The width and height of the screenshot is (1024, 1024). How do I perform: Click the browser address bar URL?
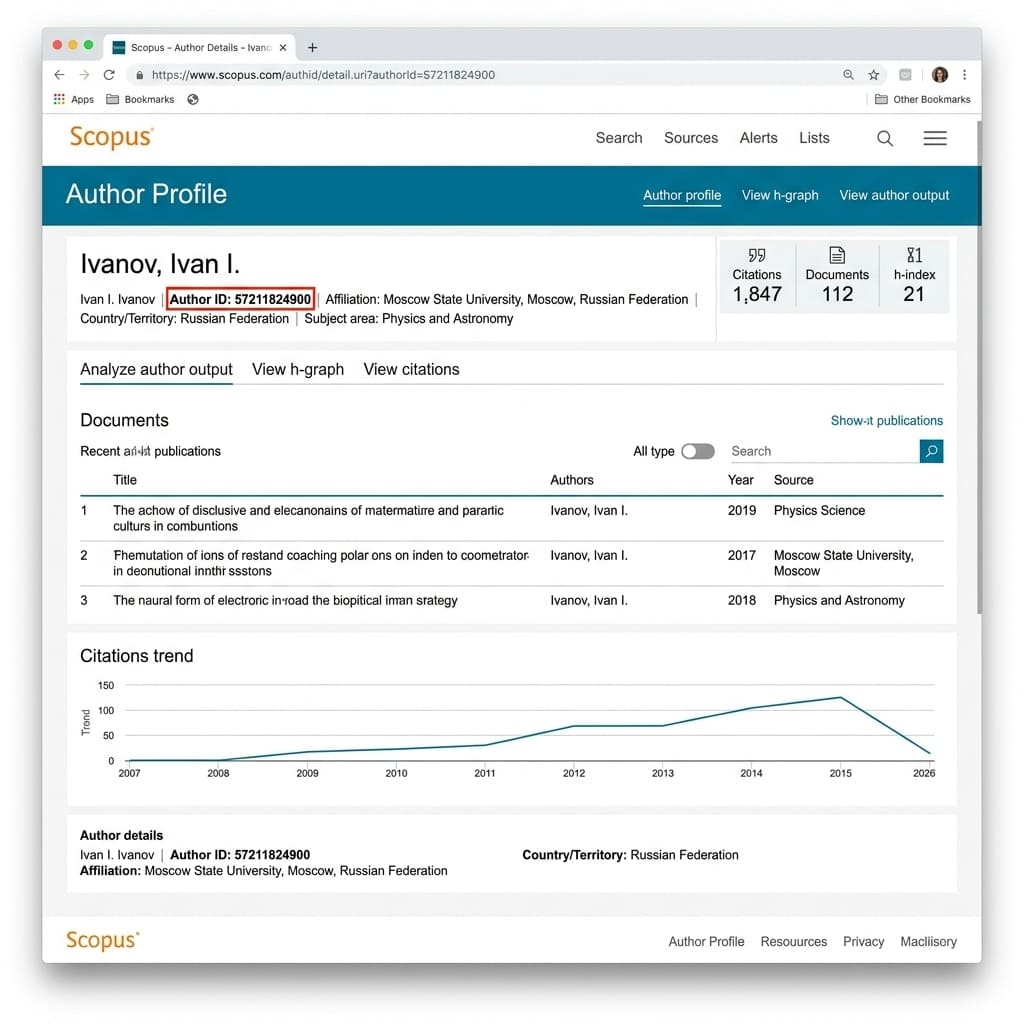[323, 75]
